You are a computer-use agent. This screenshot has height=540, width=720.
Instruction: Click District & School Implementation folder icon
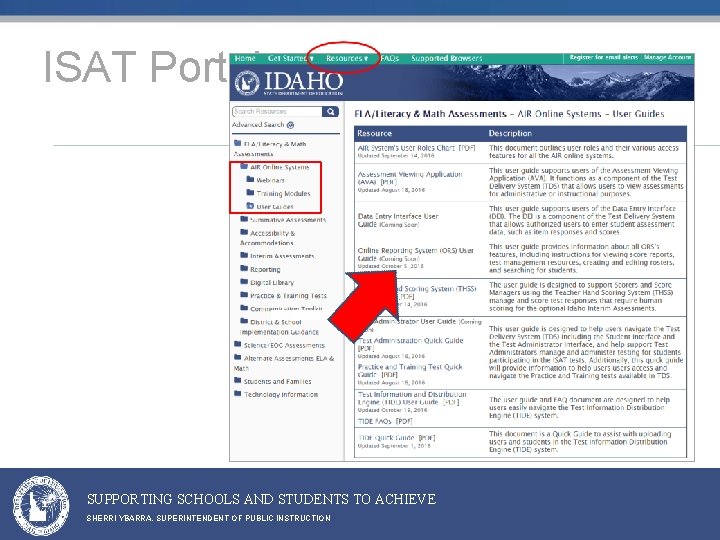[244, 321]
